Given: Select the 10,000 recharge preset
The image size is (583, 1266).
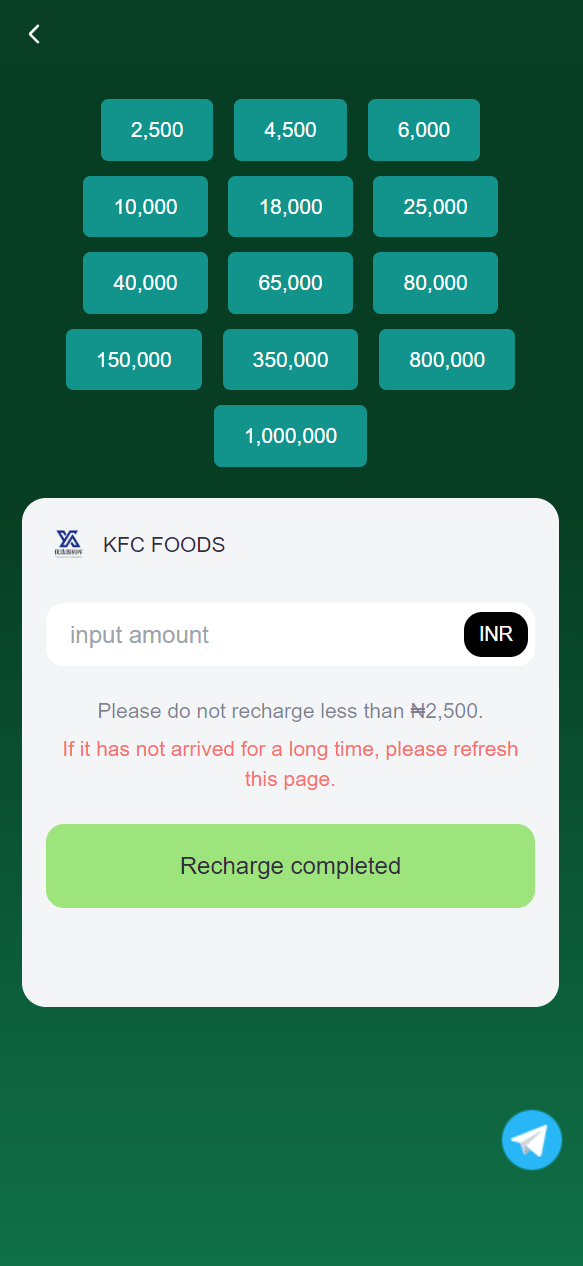Looking at the screenshot, I should tap(145, 207).
